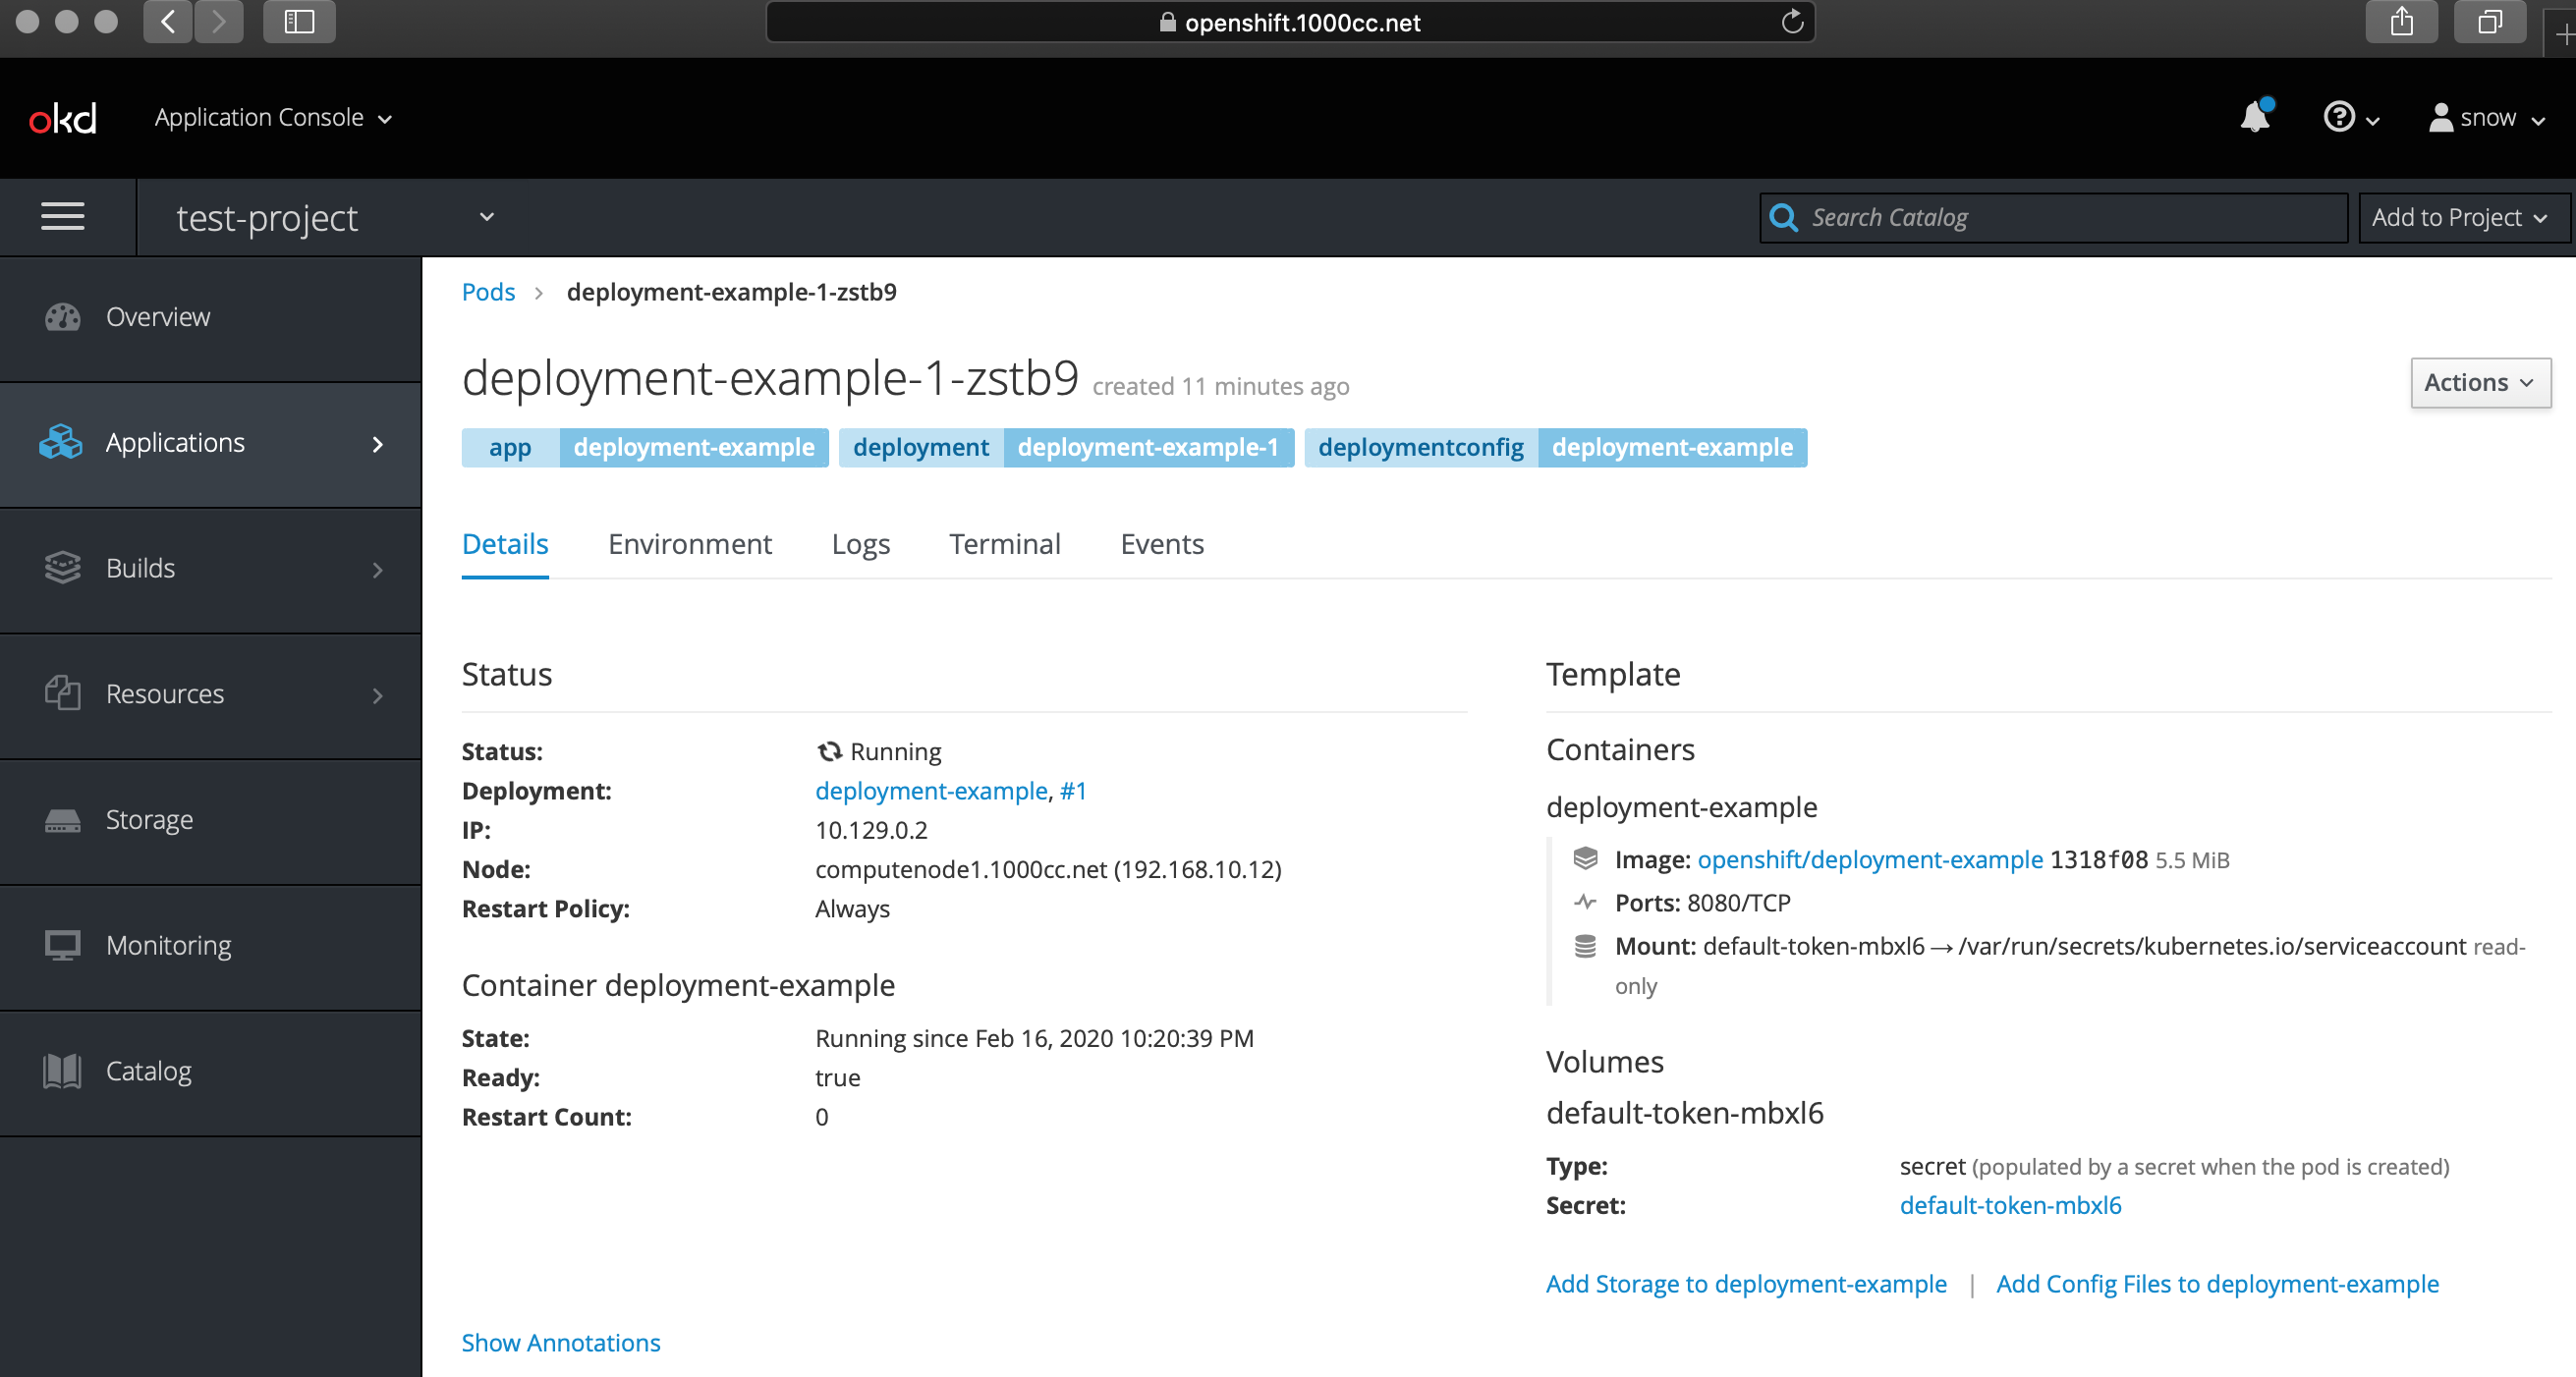Viewport: 2576px width, 1377px height.
Task: Click Running since Feb 16, 2020 text
Action: click(1034, 1037)
